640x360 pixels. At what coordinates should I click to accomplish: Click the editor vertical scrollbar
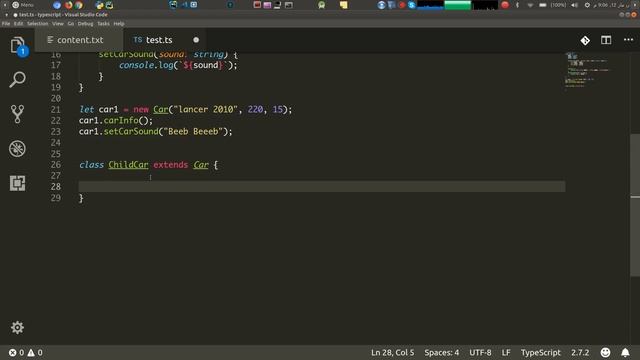point(635,204)
